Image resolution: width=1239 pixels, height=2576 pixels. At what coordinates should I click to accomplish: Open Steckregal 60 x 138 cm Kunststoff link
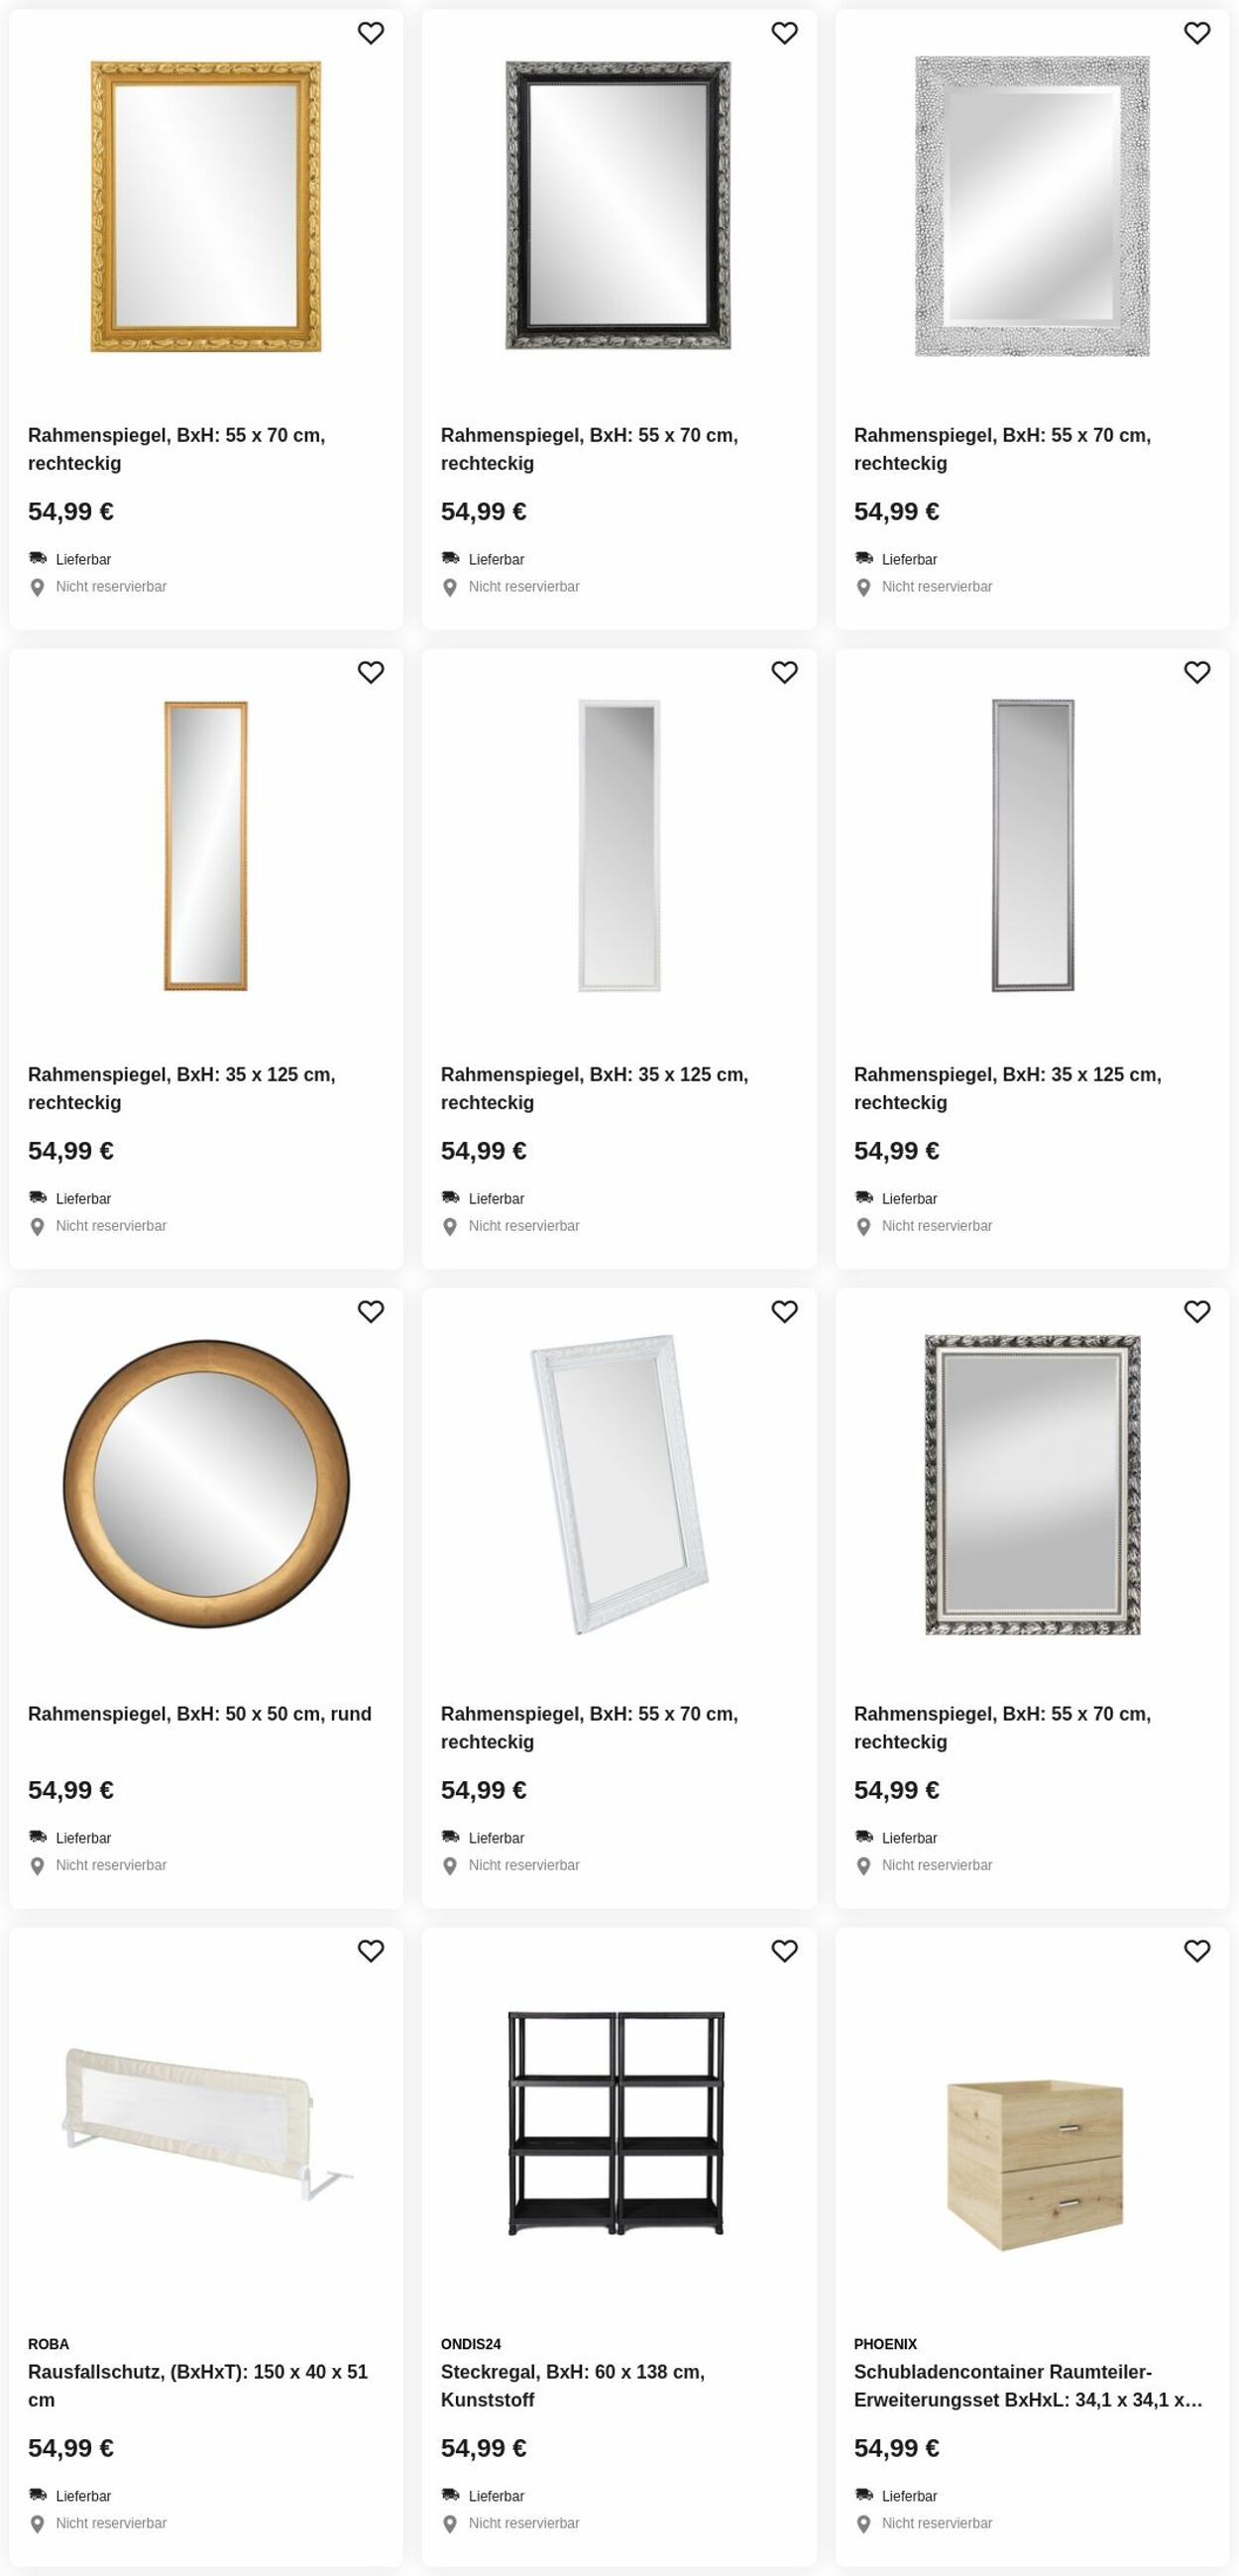(x=572, y=2385)
